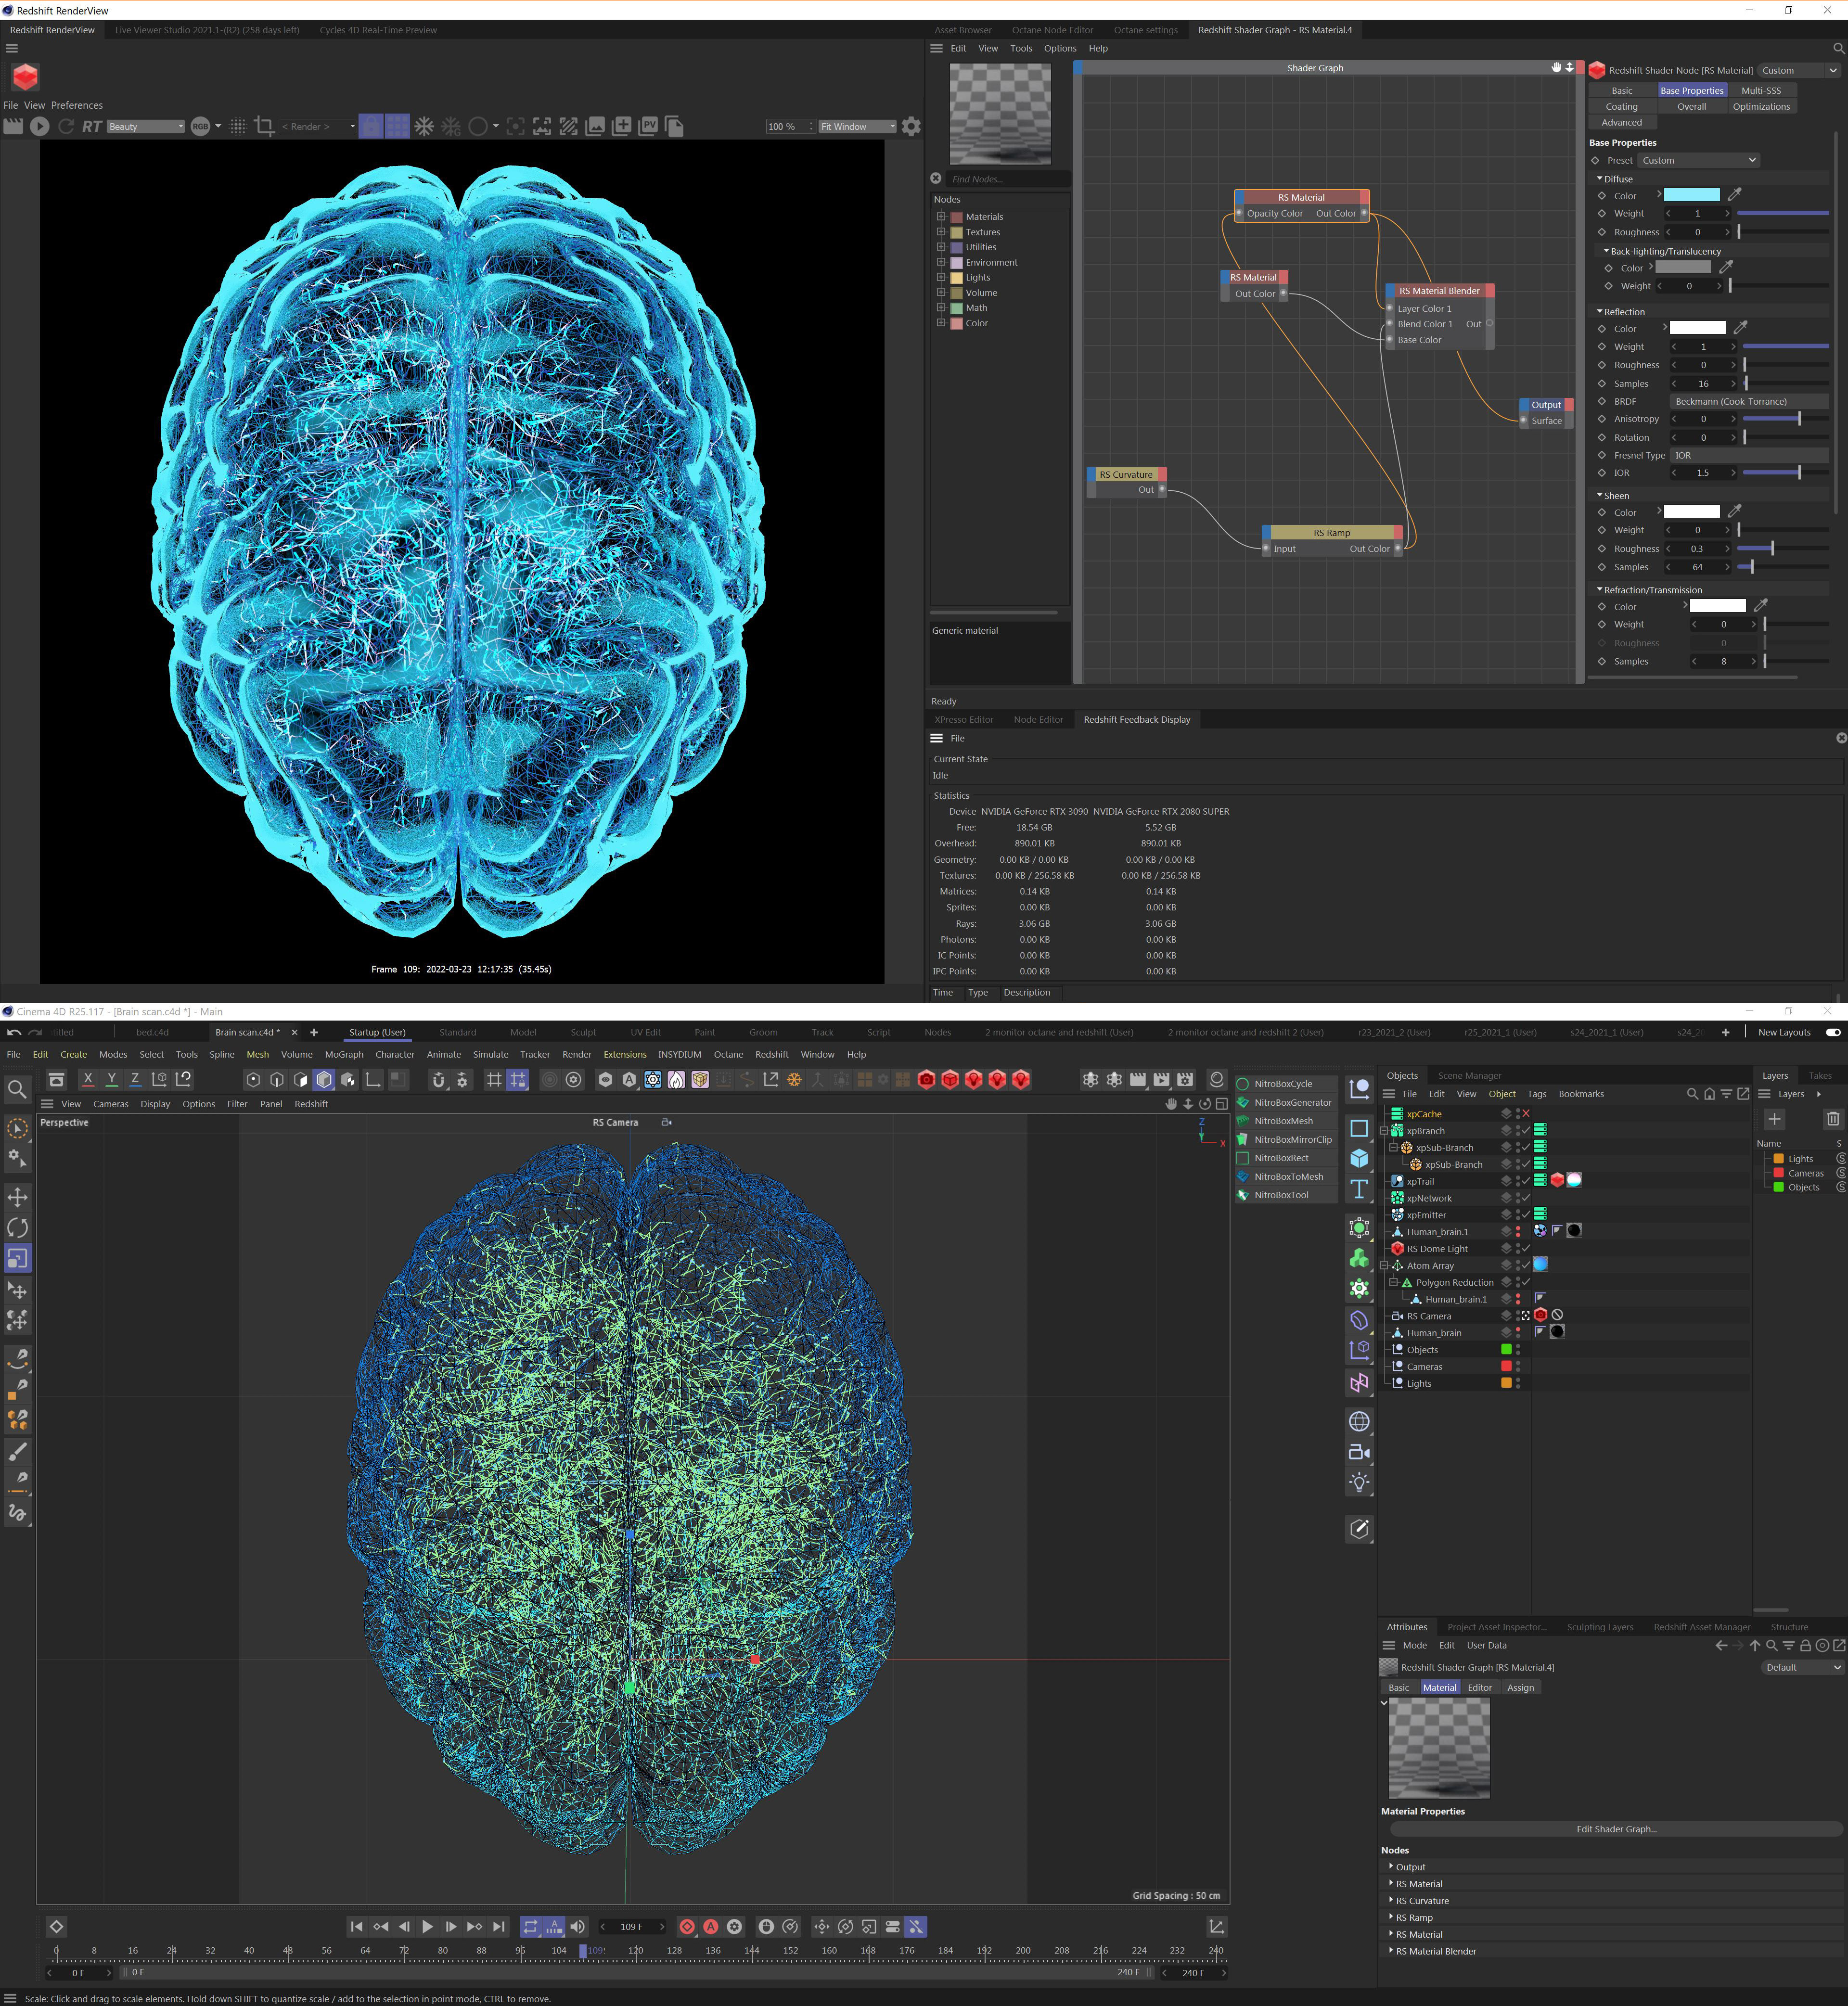Expand RS Curvature in Nodes list
Screen dimensions: 1848x2006
click(x=1390, y=1900)
